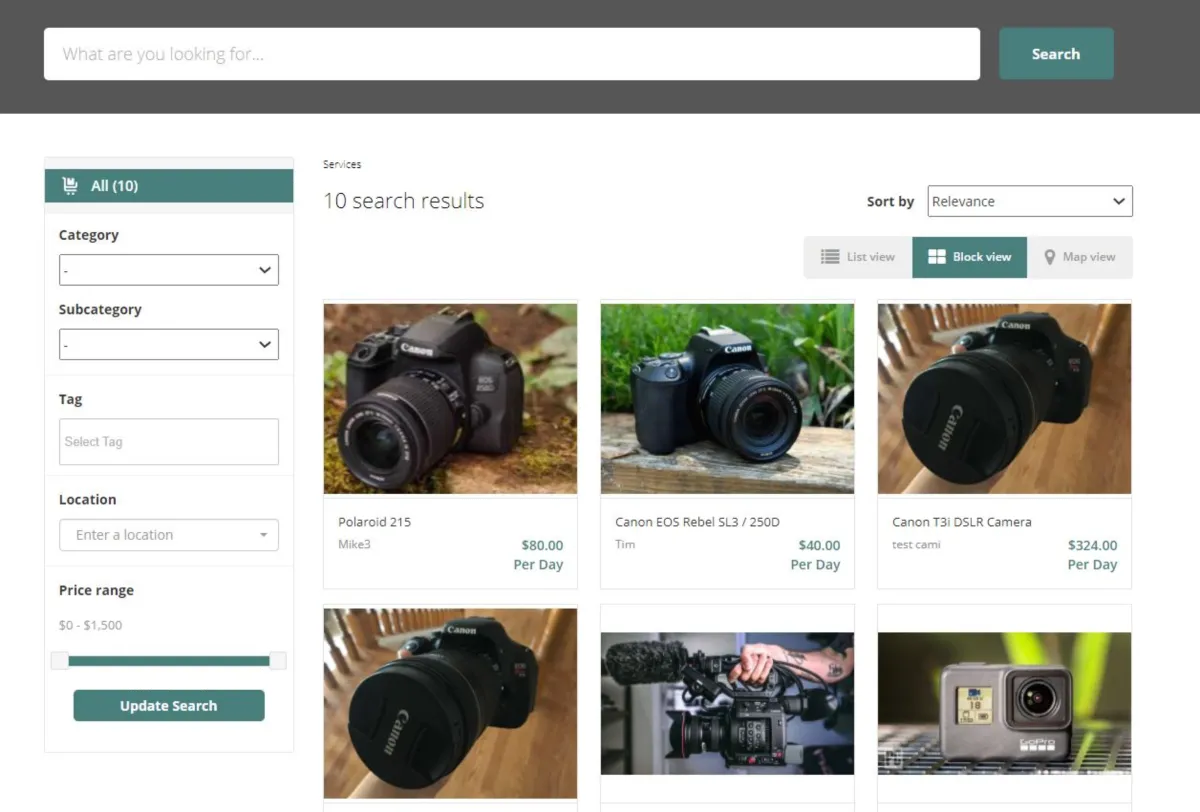Open the Polaroid 215 listing title

pyautogui.click(x=375, y=522)
